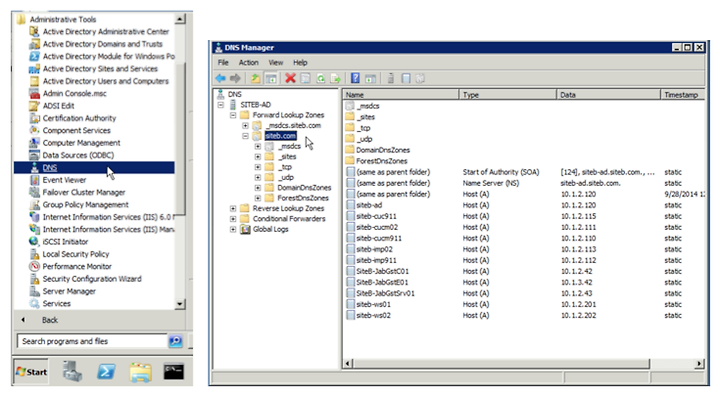
Task: Click the Up One Level folder icon
Action: (255, 78)
